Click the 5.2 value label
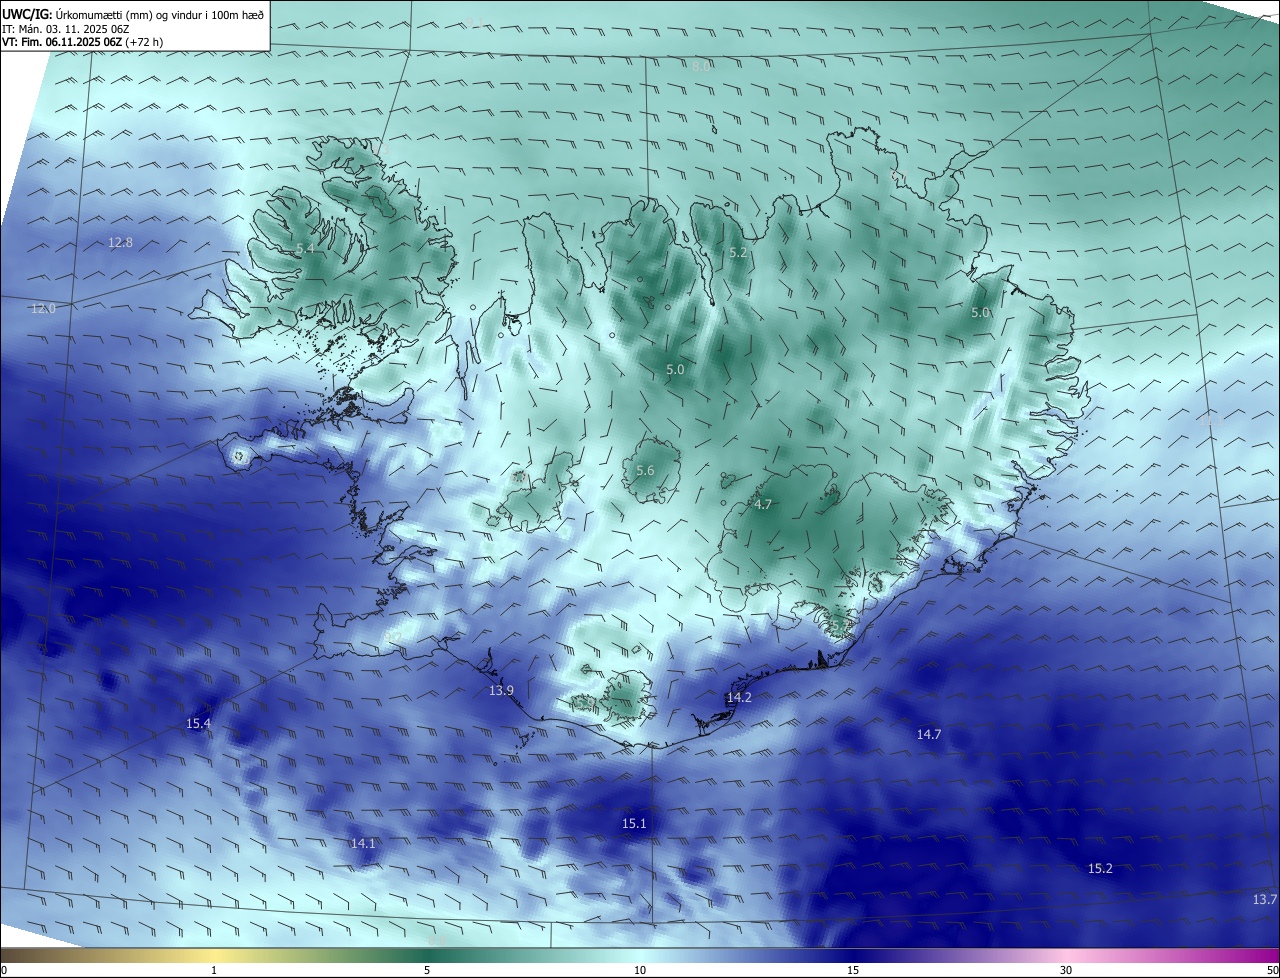 (738, 253)
